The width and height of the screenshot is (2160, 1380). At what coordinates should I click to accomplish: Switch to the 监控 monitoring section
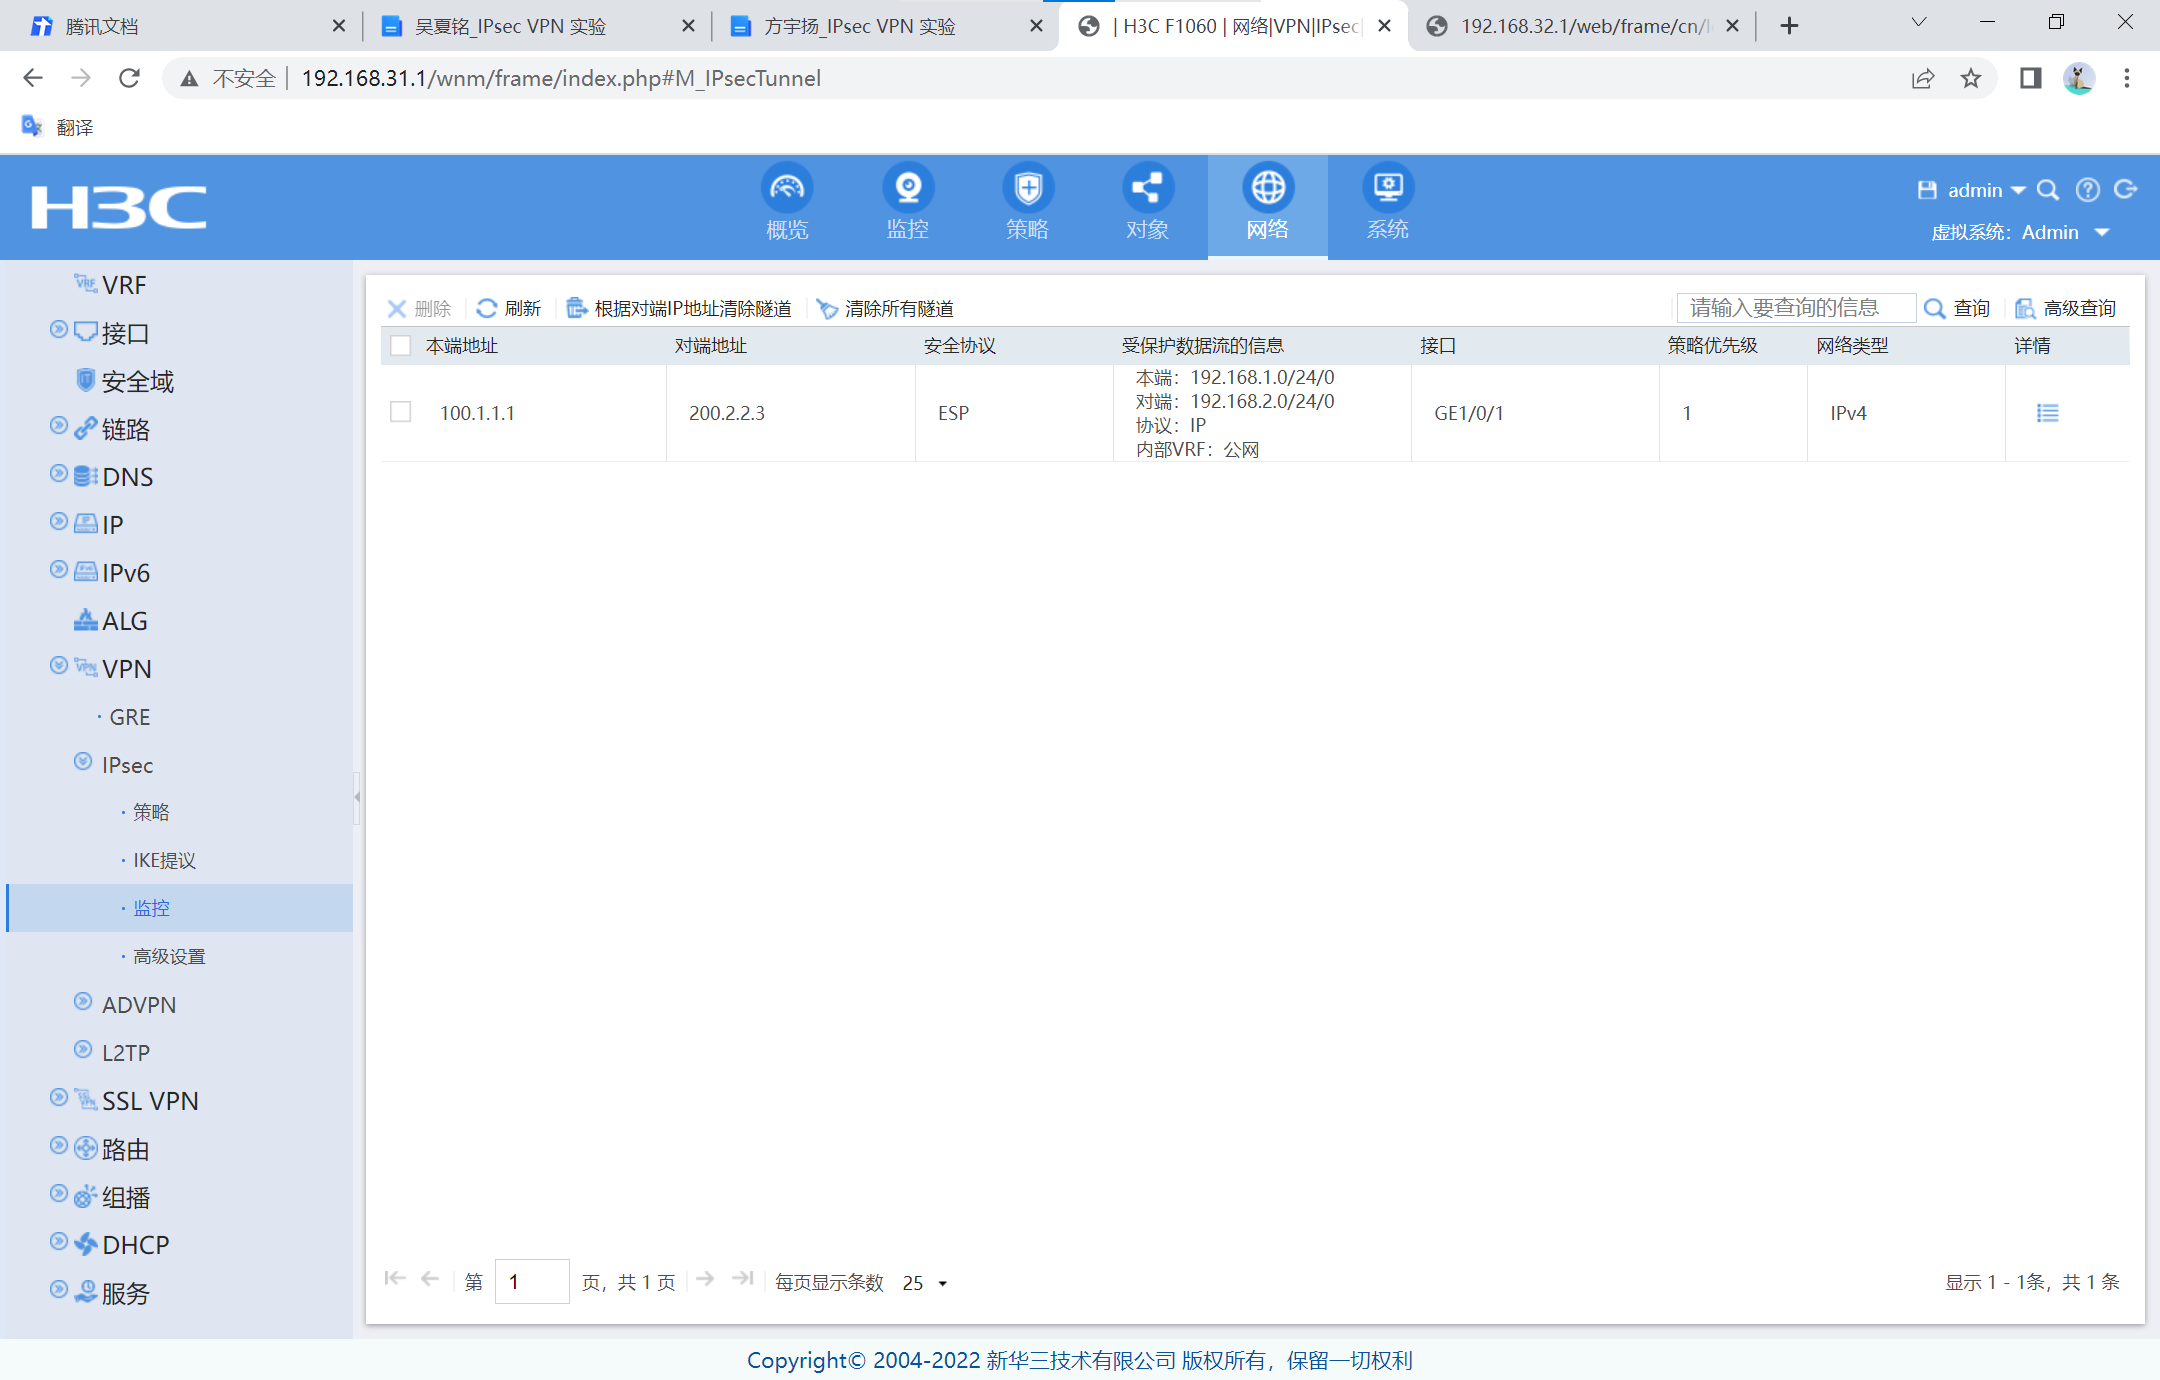907,203
